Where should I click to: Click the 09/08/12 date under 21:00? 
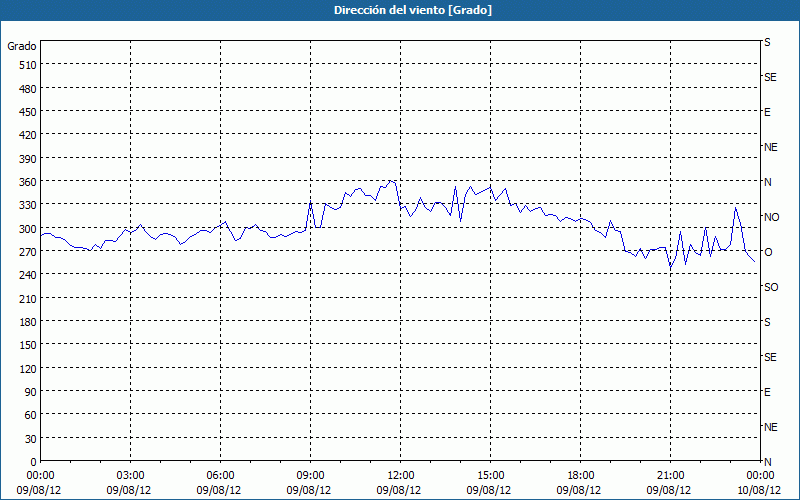(669, 490)
